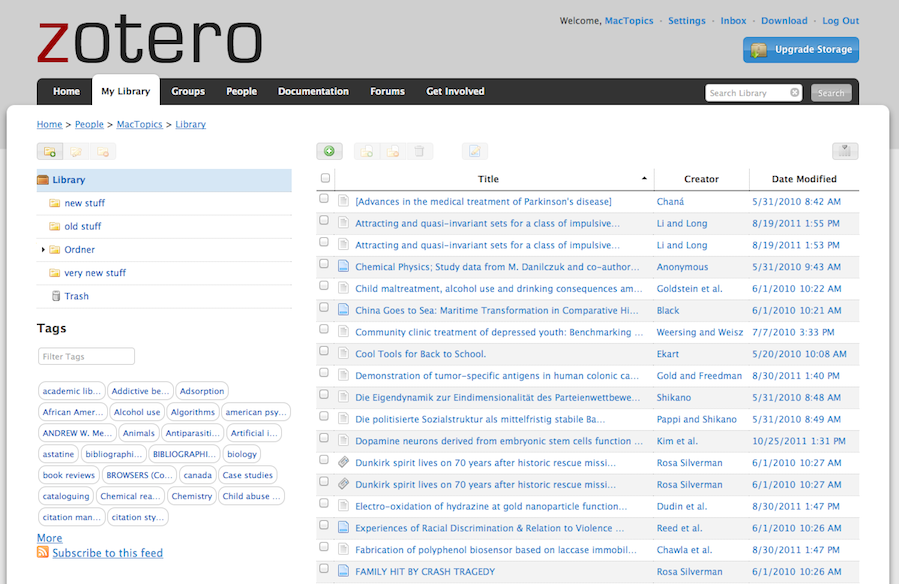The height and width of the screenshot is (584, 899).
Task: Click the folder icon beside very new stuff
Action: tap(54, 273)
